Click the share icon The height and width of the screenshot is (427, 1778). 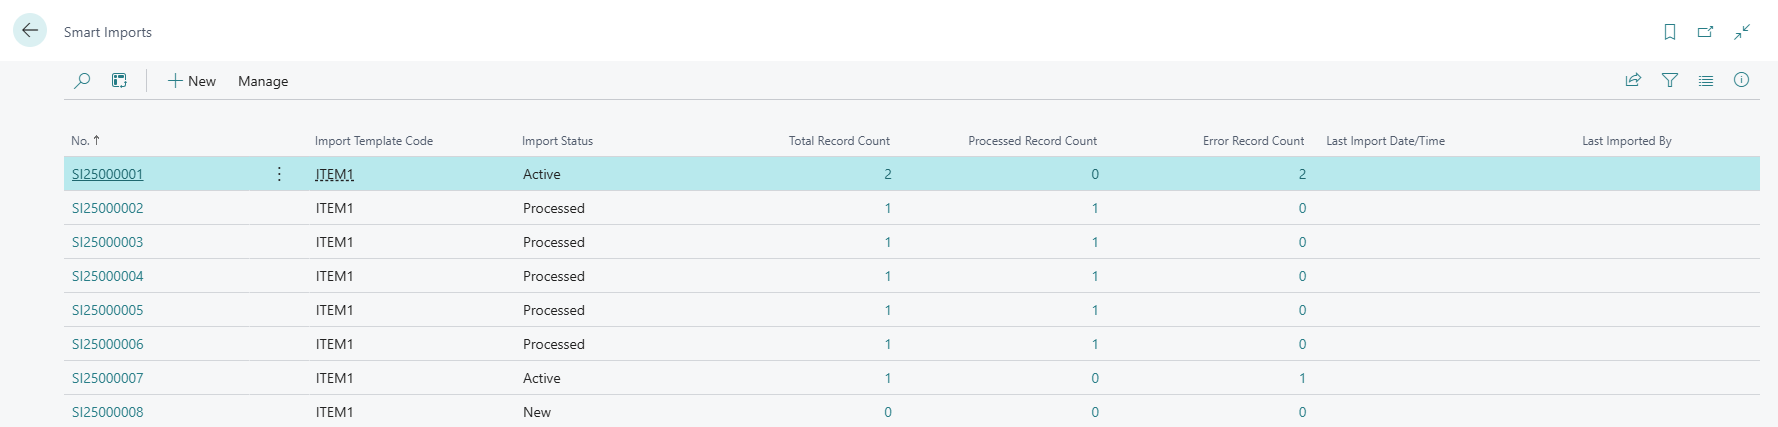[x=1633, y=80]
